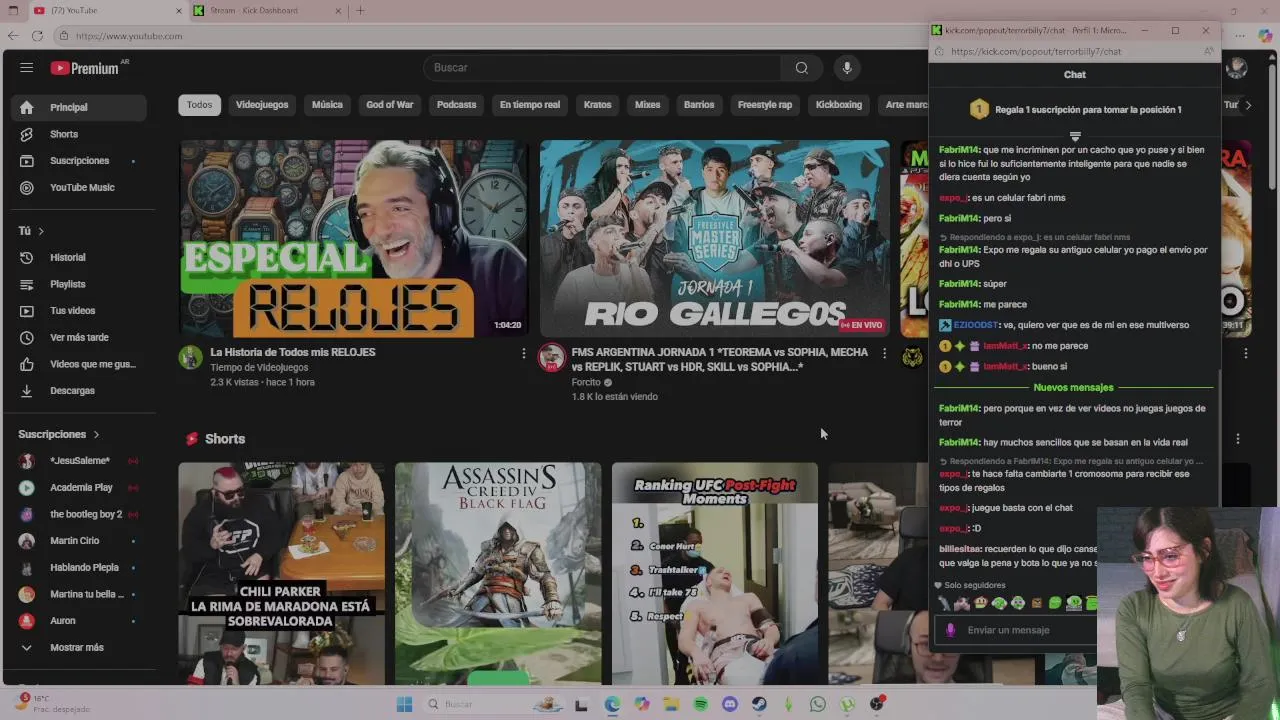Open Ranking UFC Post-Fight Moments Short

(x=715, y=573)
